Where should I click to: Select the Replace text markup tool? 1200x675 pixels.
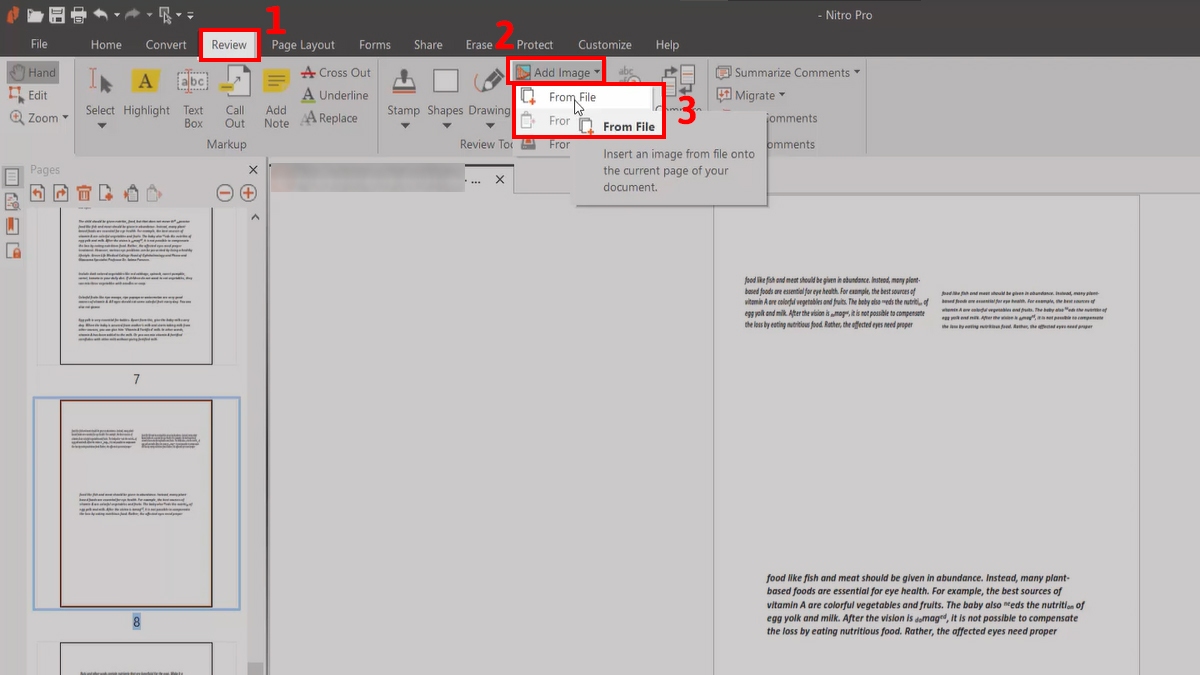[x=329, y=118]
